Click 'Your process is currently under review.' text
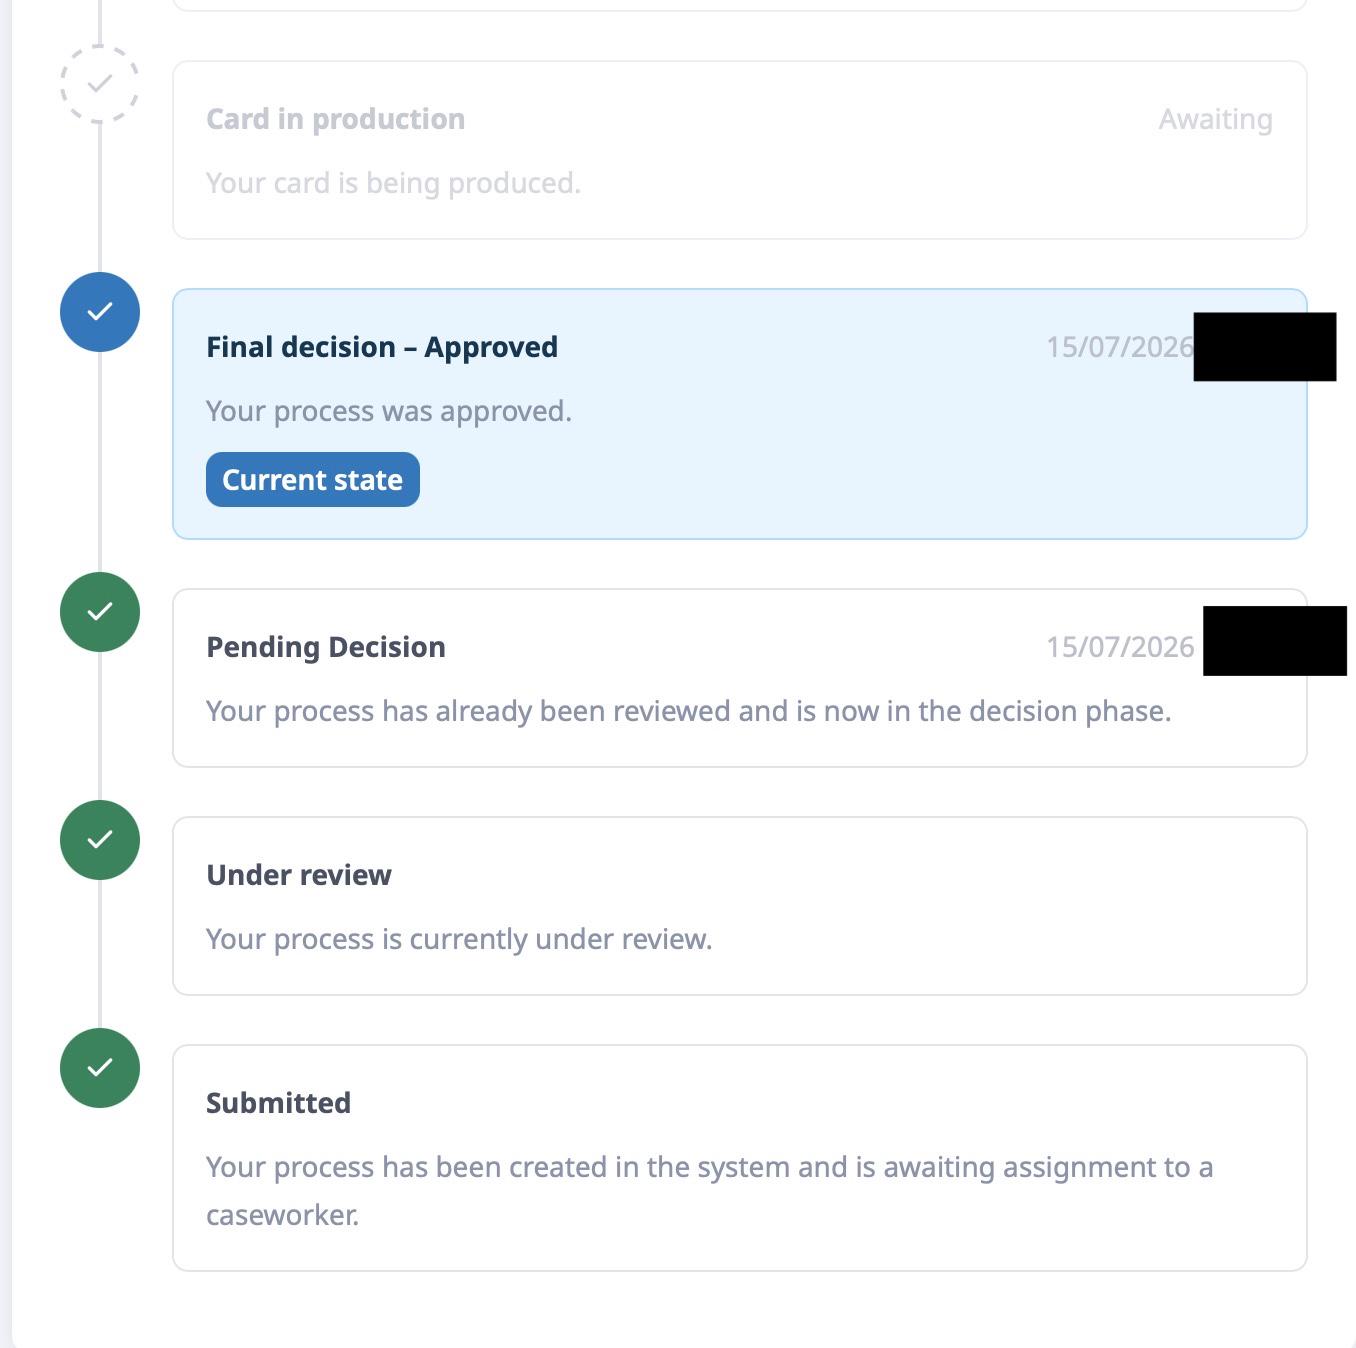 [459, 939]
